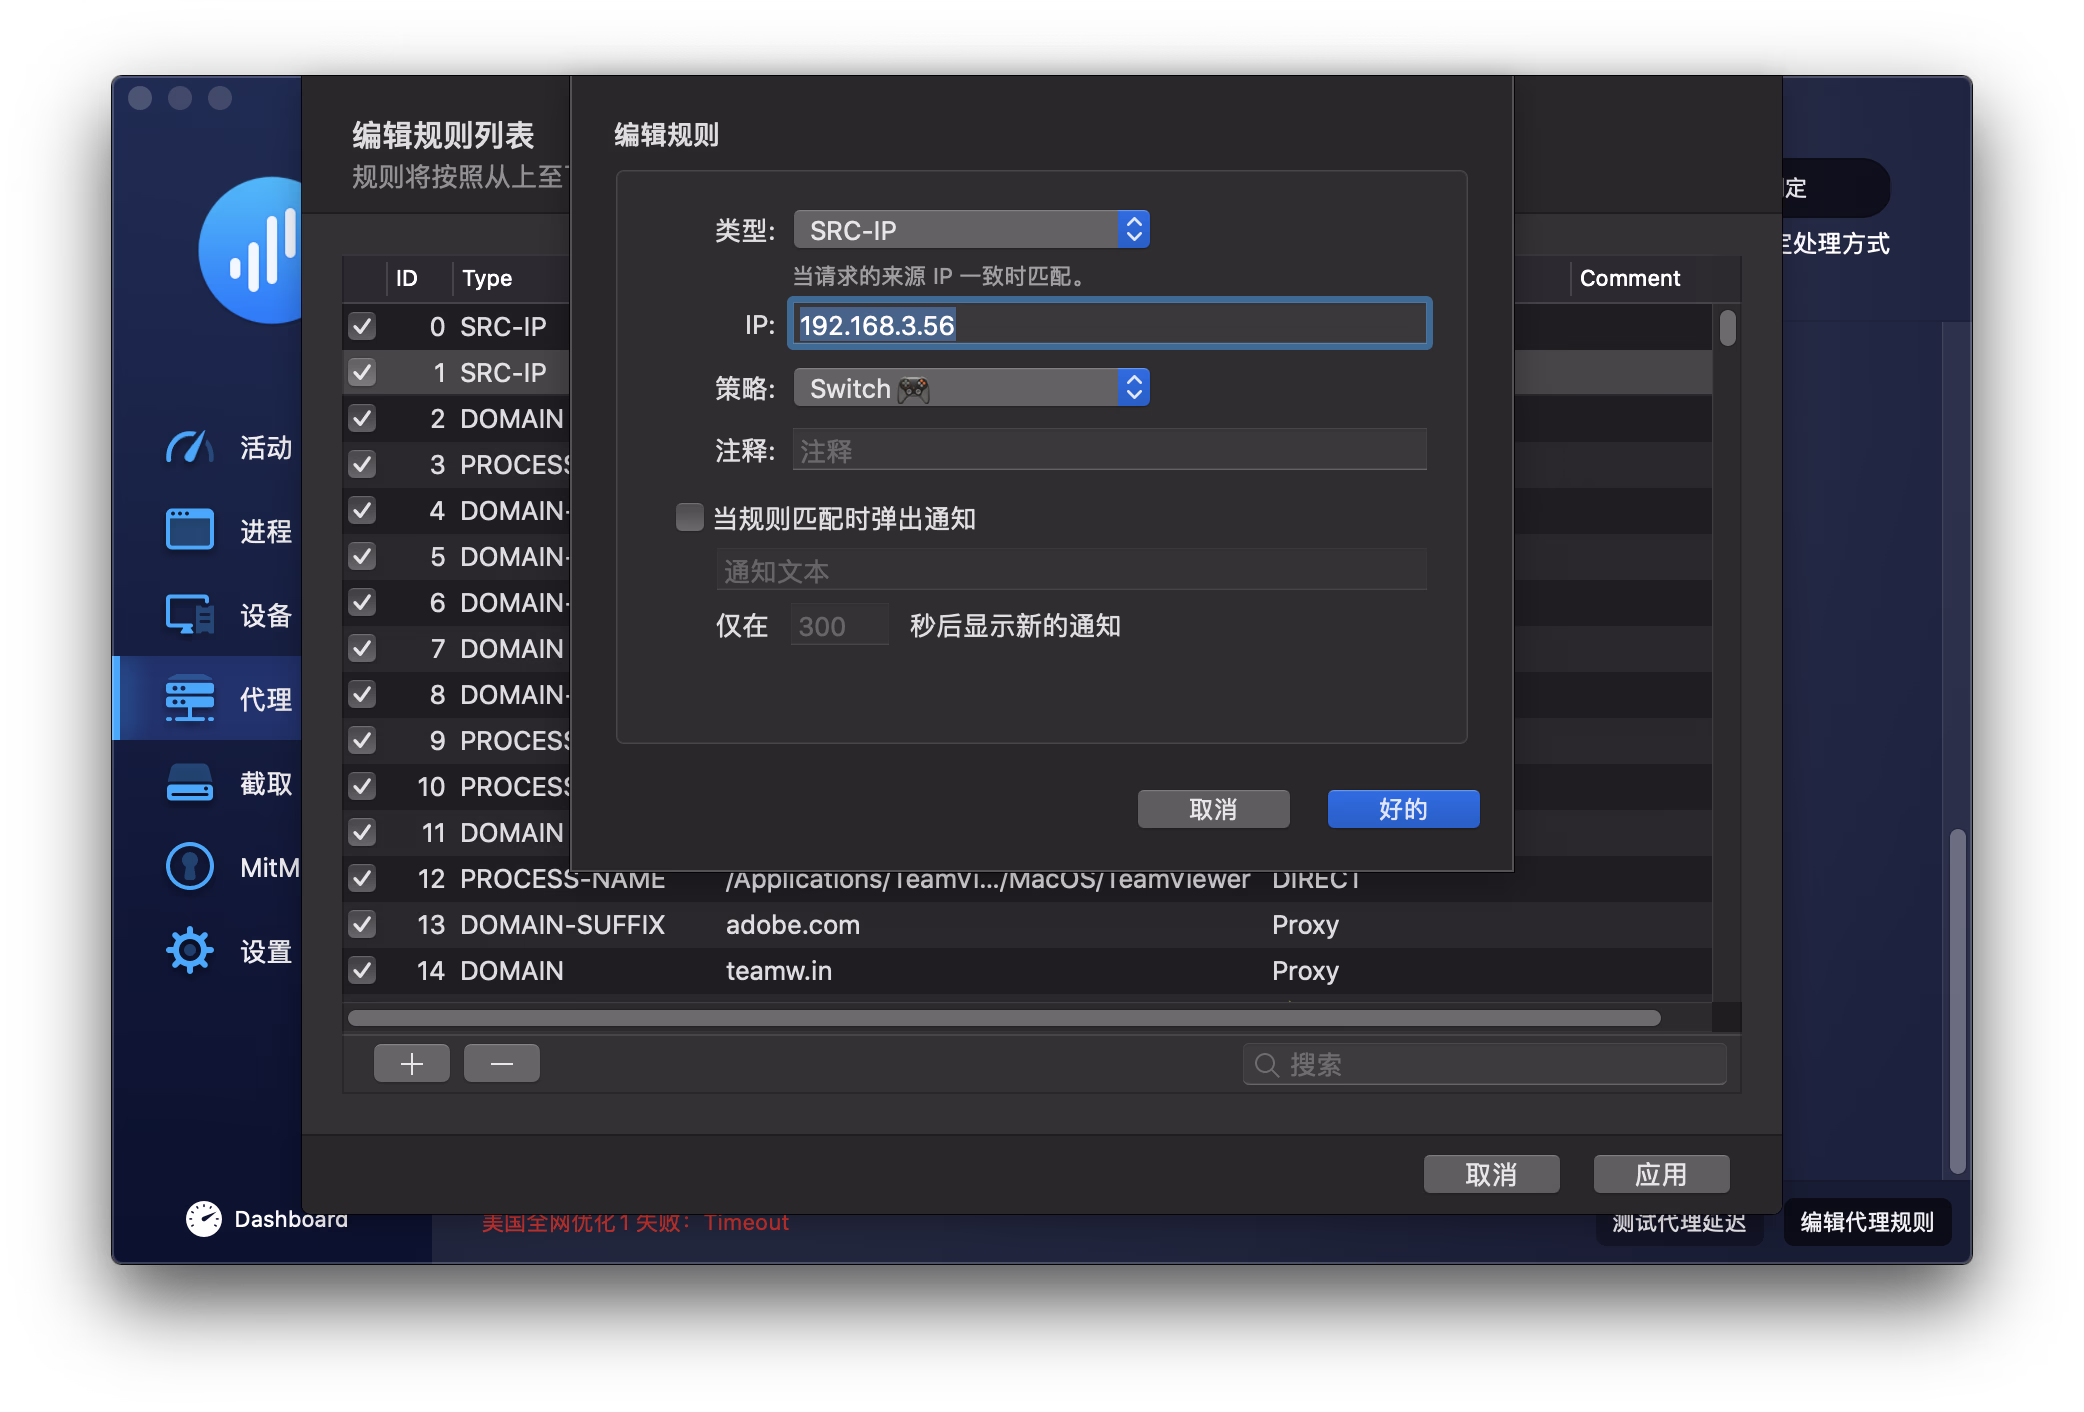Click the horizontal scrollbar under rule list

1003,1018
